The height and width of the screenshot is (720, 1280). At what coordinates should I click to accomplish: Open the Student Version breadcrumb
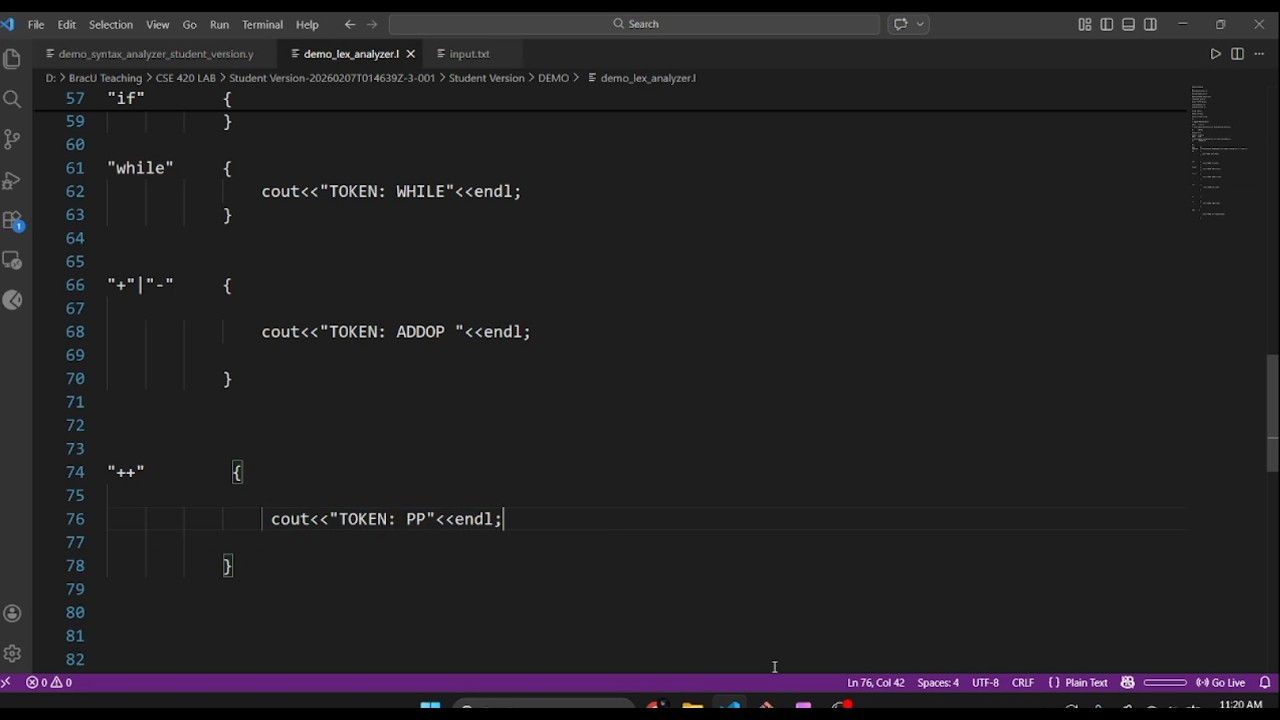point(486,78)
